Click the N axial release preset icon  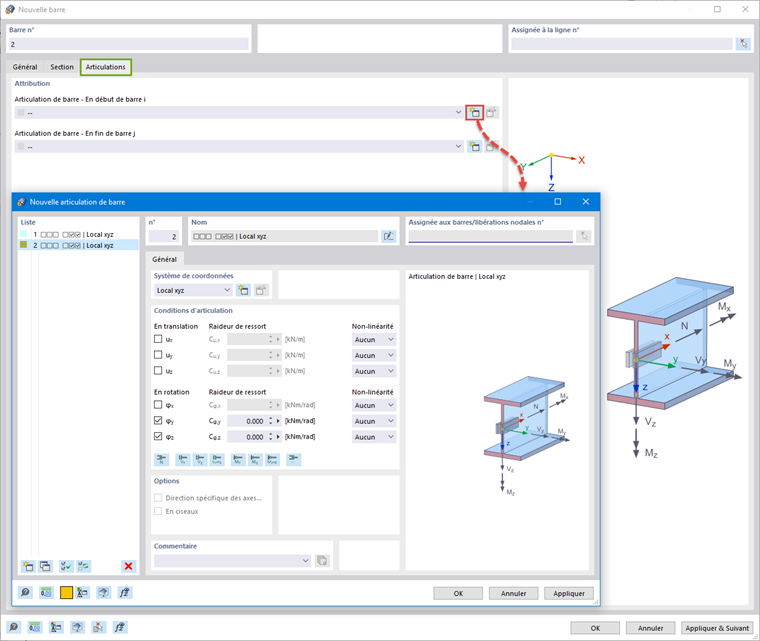point(161,459)
